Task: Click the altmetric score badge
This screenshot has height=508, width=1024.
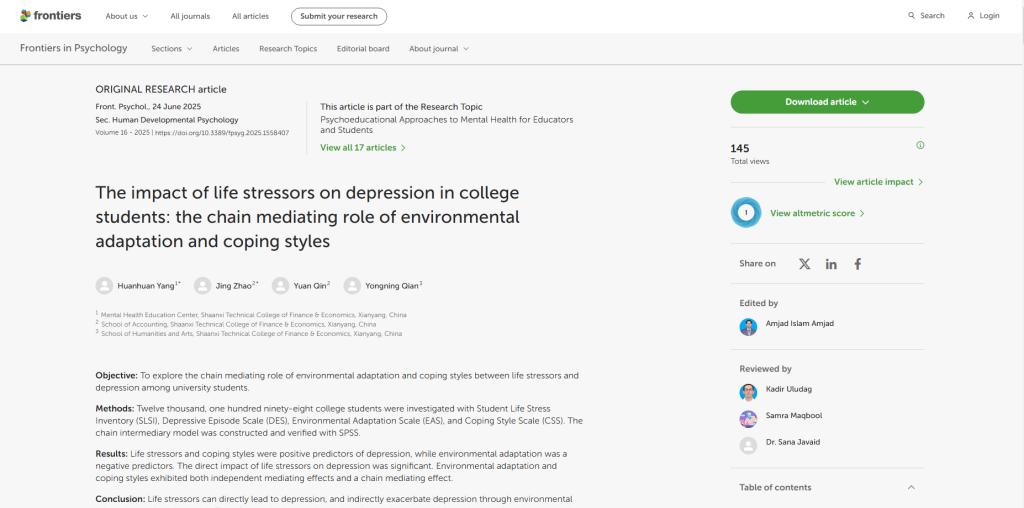Action: tap(746, 213)
